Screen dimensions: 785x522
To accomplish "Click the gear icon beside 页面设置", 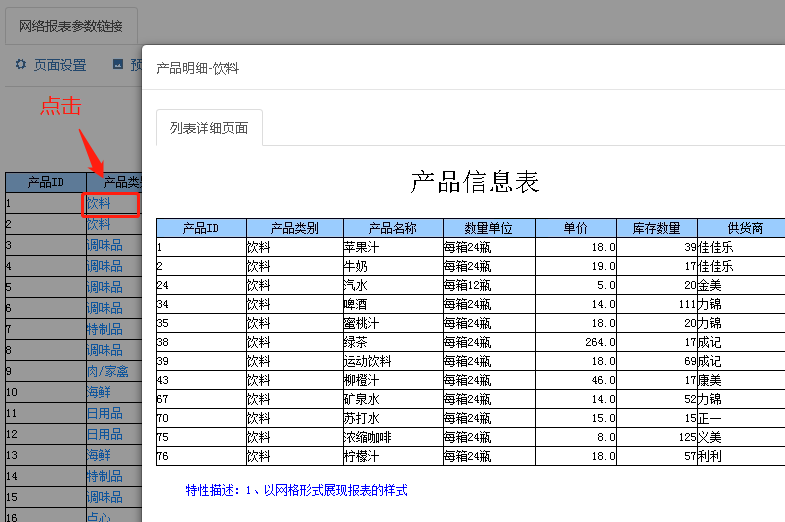I will tap(20, 65).
